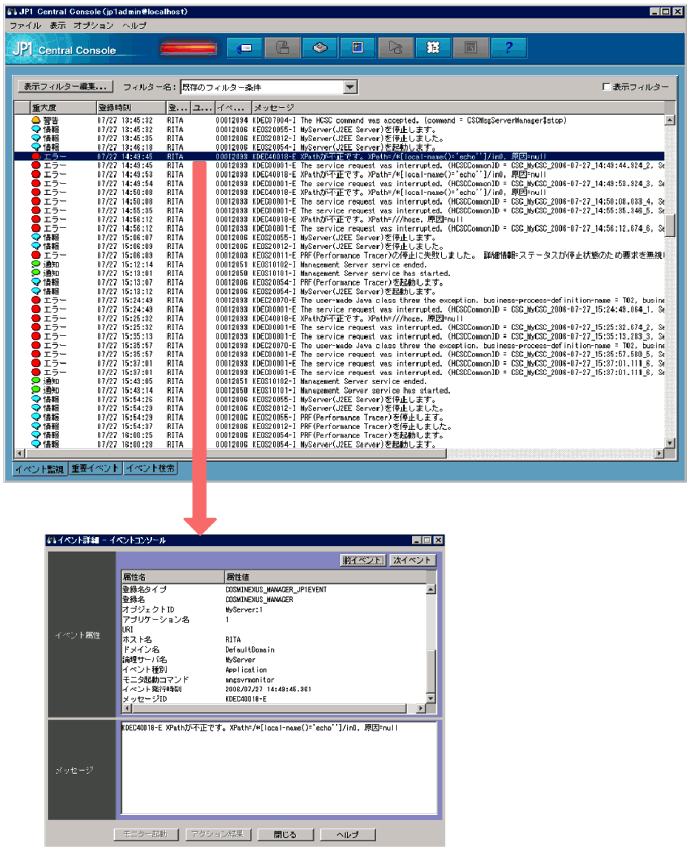This screenshot has height=849, width=688.
Task: Click the info icon of the 15:13:07 row
Action: coord(36,282)
